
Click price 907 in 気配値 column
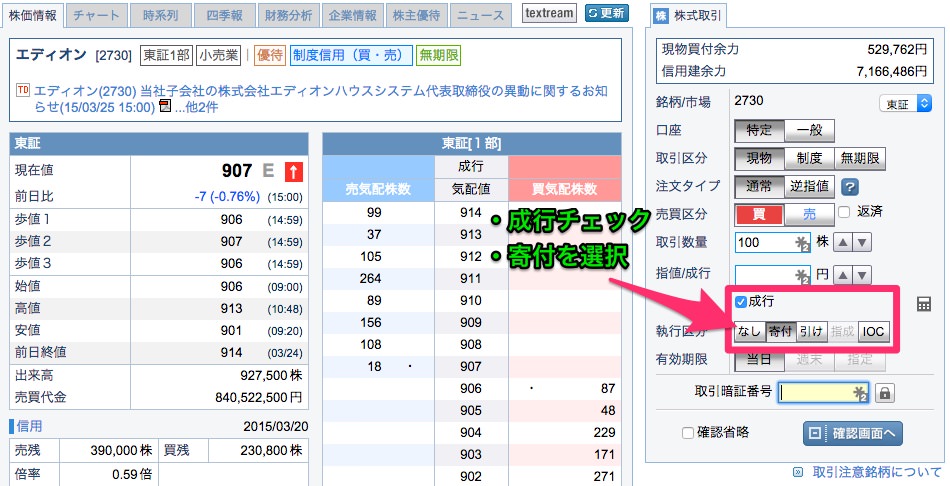tap(471, 367)
